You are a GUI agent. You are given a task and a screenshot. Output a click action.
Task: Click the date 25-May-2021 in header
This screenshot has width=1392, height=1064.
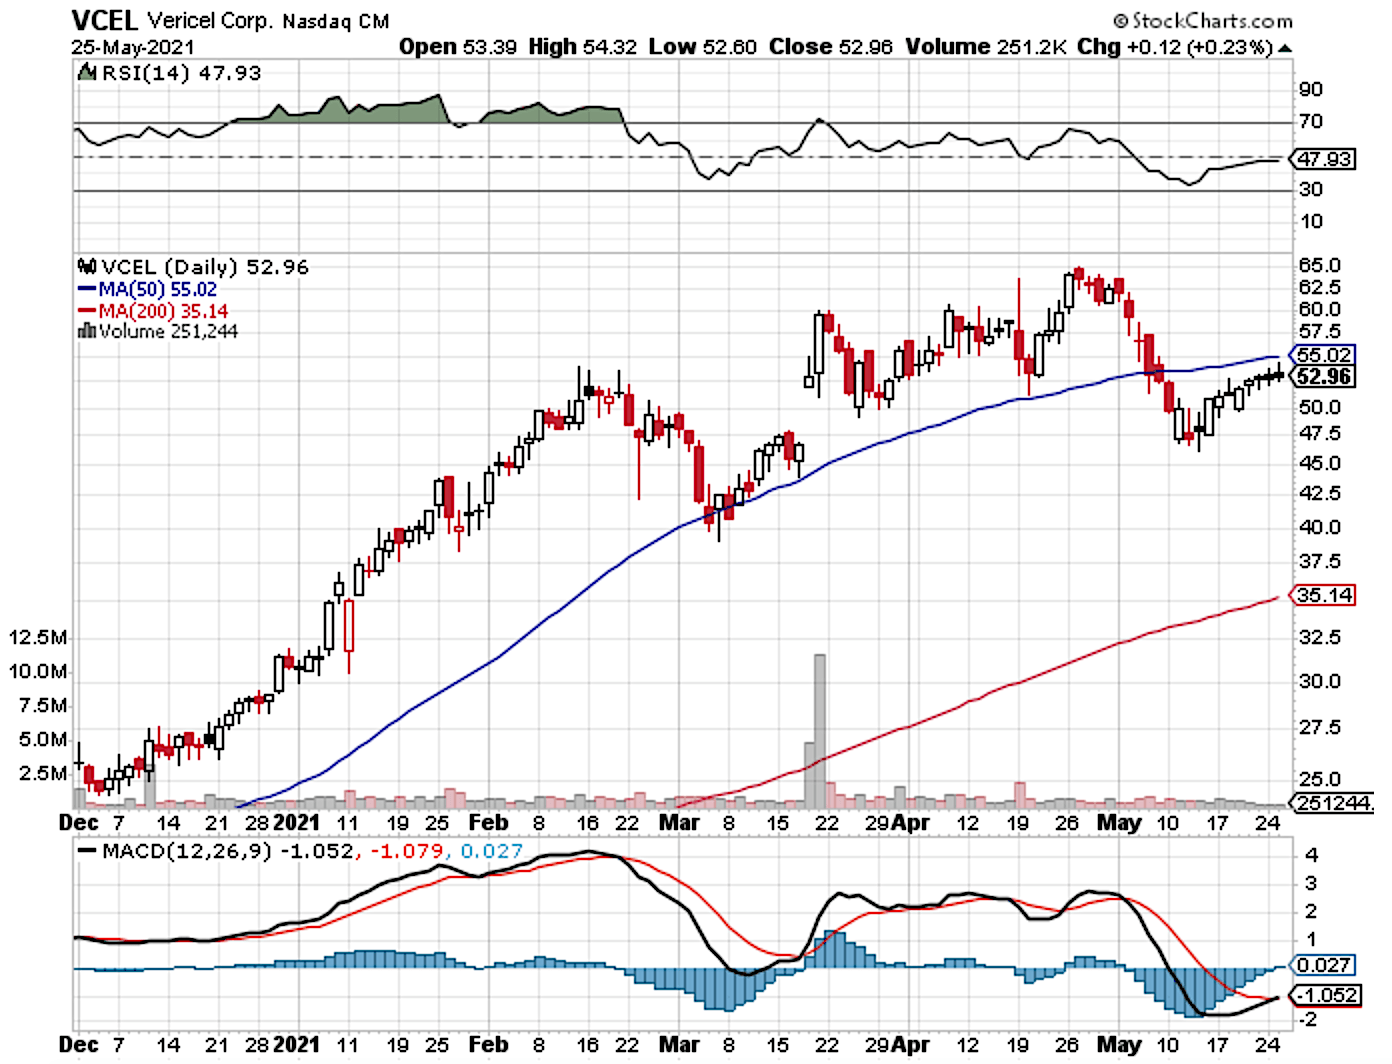coord(133,47)
